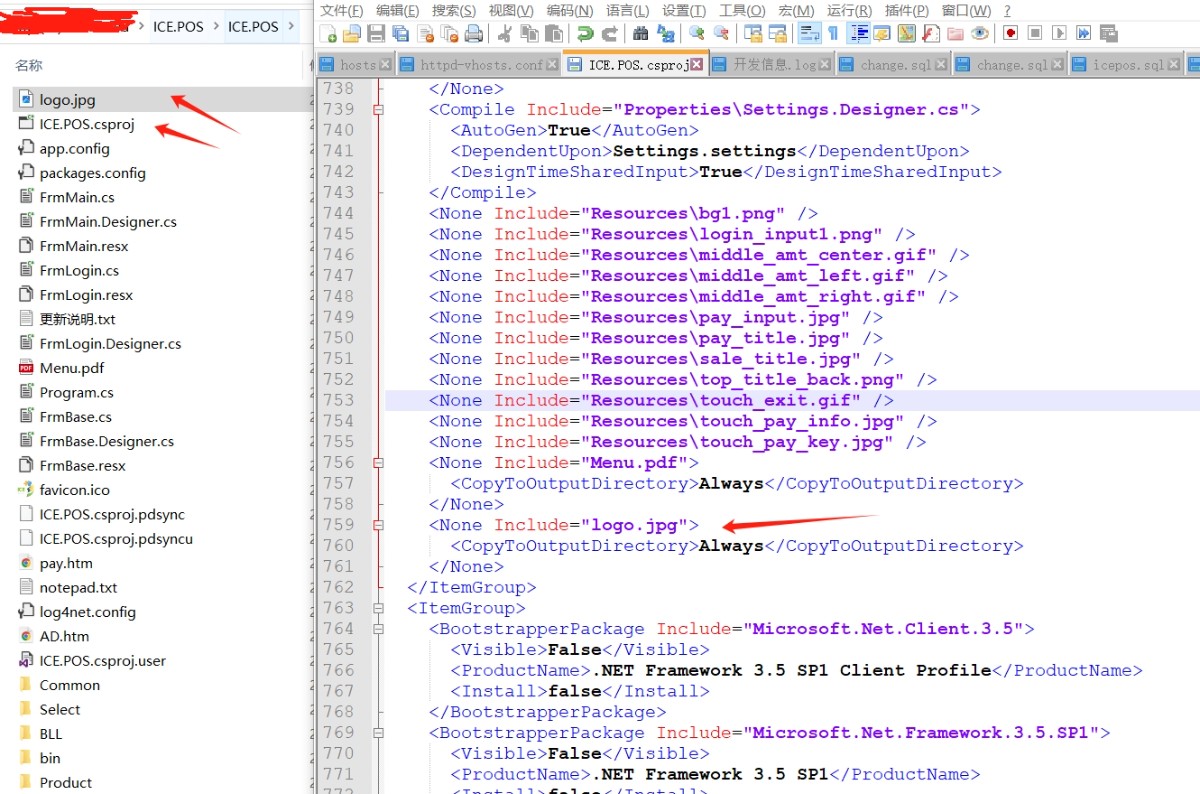
Task: Collapse the BootstrapperPackage fold on line 764
Action: click(x=378, y=628)
